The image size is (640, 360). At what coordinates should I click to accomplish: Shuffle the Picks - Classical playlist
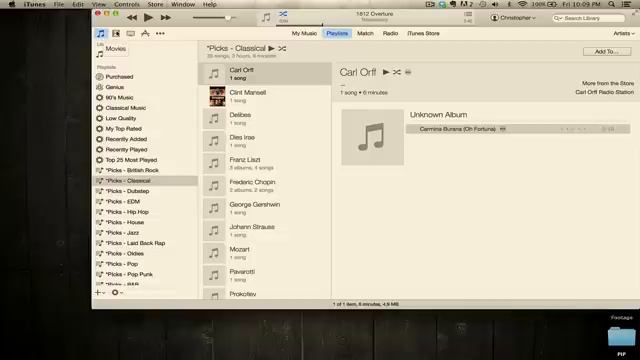[282, 49]
